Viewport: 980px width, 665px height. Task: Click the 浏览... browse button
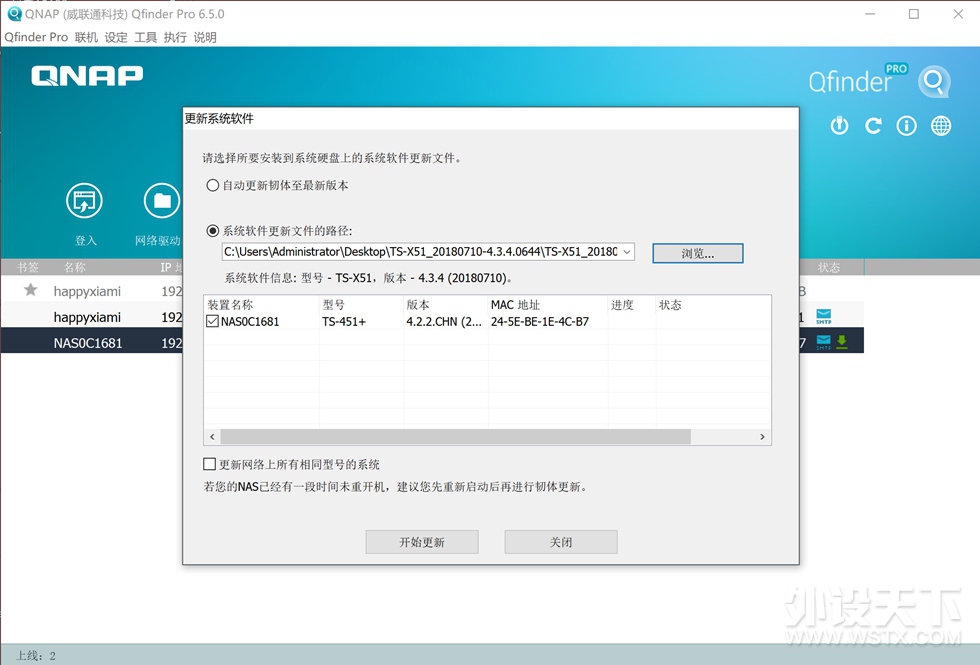(698, 253)
